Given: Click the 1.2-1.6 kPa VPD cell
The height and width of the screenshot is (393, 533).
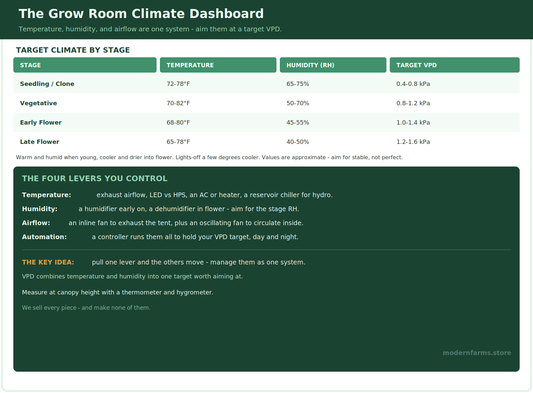Looking at the screenshot, I should [x=413, y=142].
